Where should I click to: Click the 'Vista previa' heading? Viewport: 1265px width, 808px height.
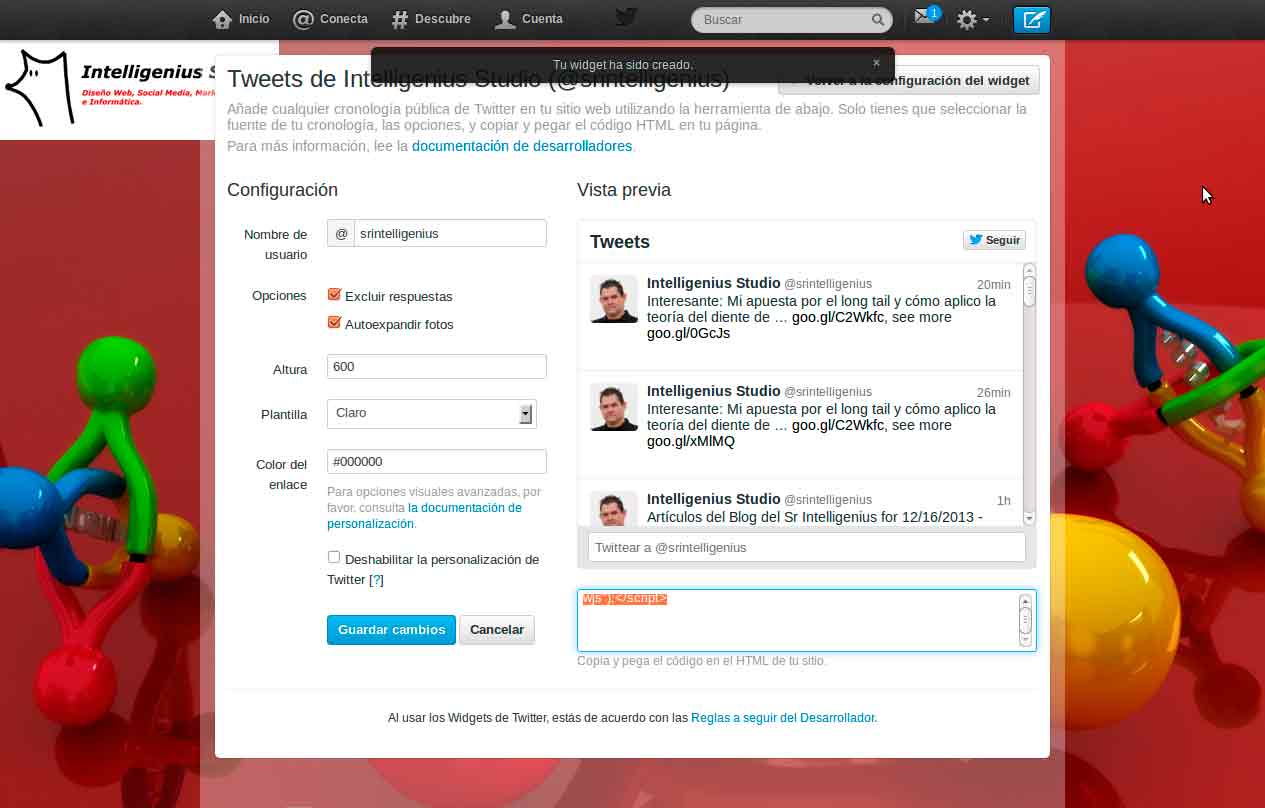click(624, 190)
